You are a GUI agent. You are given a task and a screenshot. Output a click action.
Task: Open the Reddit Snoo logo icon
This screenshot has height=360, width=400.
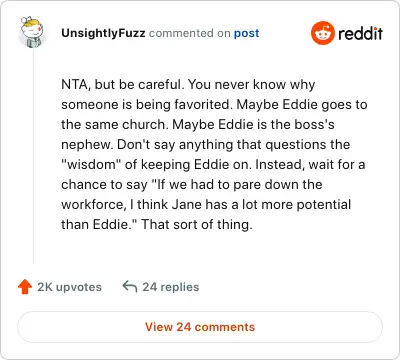pos(322,33)
